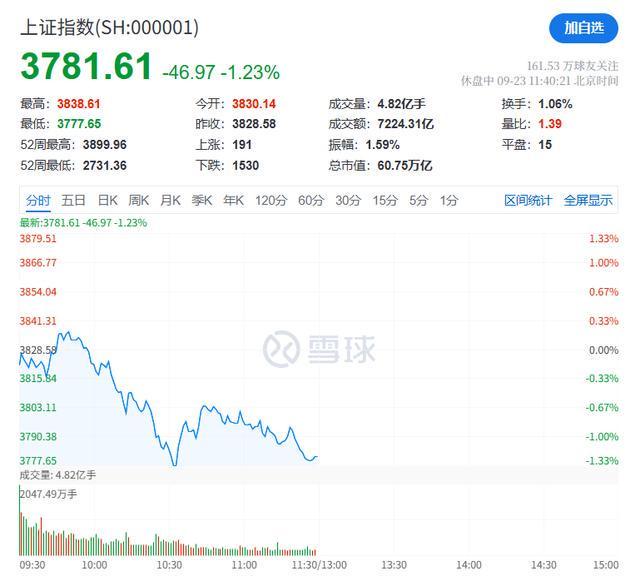This screenshot has width=640, height=586.
Task: Select the 季K tab
Action: 202,200
